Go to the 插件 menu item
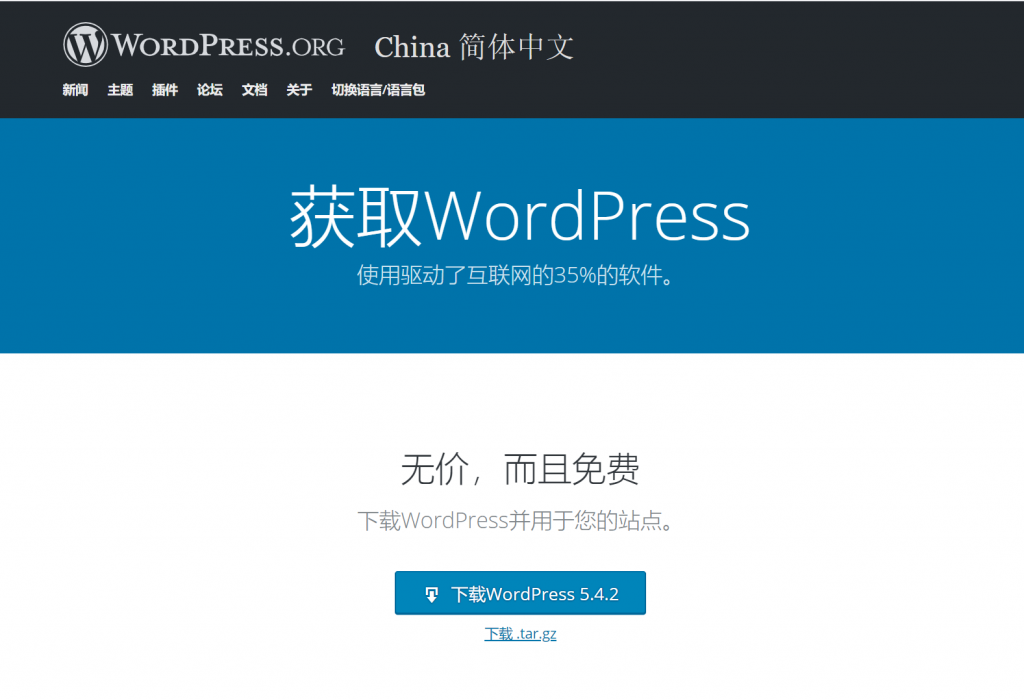The image size is (1024, 699). pos(165,90)
